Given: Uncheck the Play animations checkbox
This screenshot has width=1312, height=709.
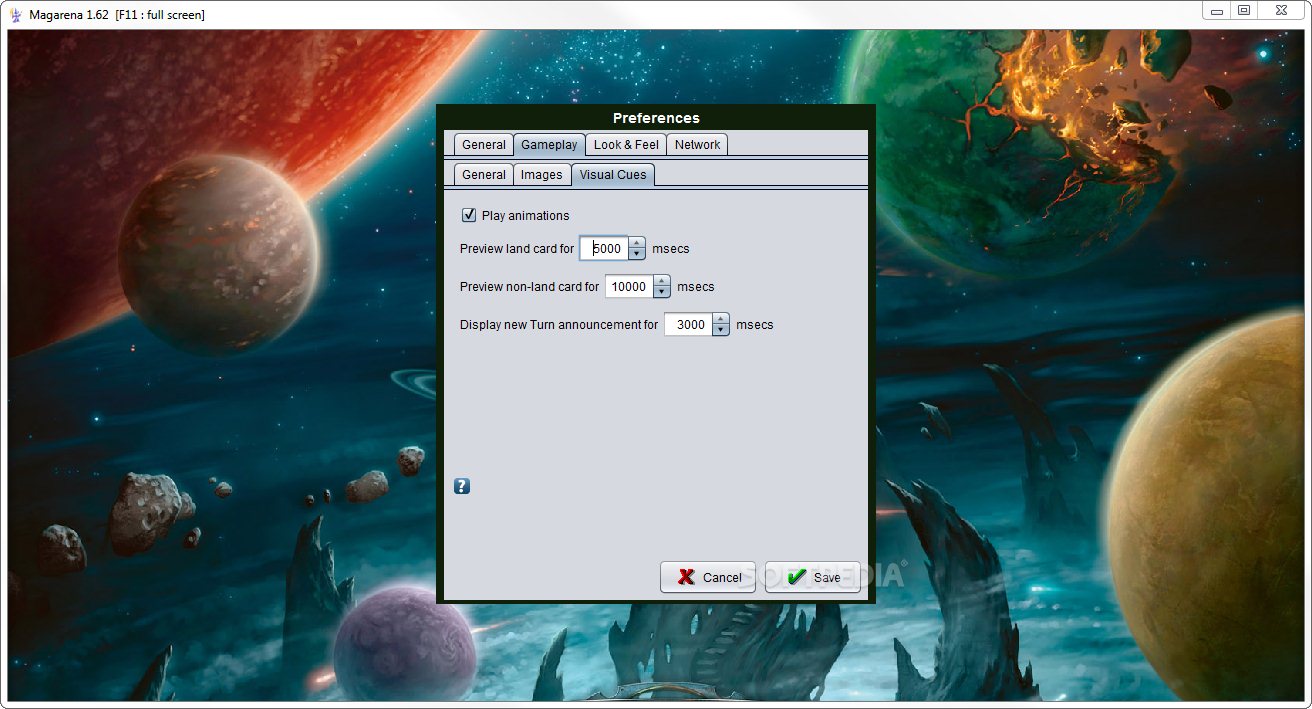Looking at the screenshot, I should pyautogui.click(x=468, y=215).
